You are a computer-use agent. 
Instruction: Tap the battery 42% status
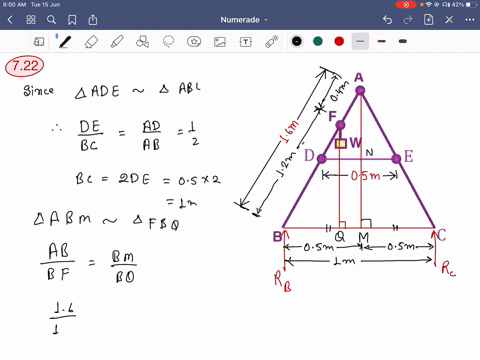tap(464, 5)
